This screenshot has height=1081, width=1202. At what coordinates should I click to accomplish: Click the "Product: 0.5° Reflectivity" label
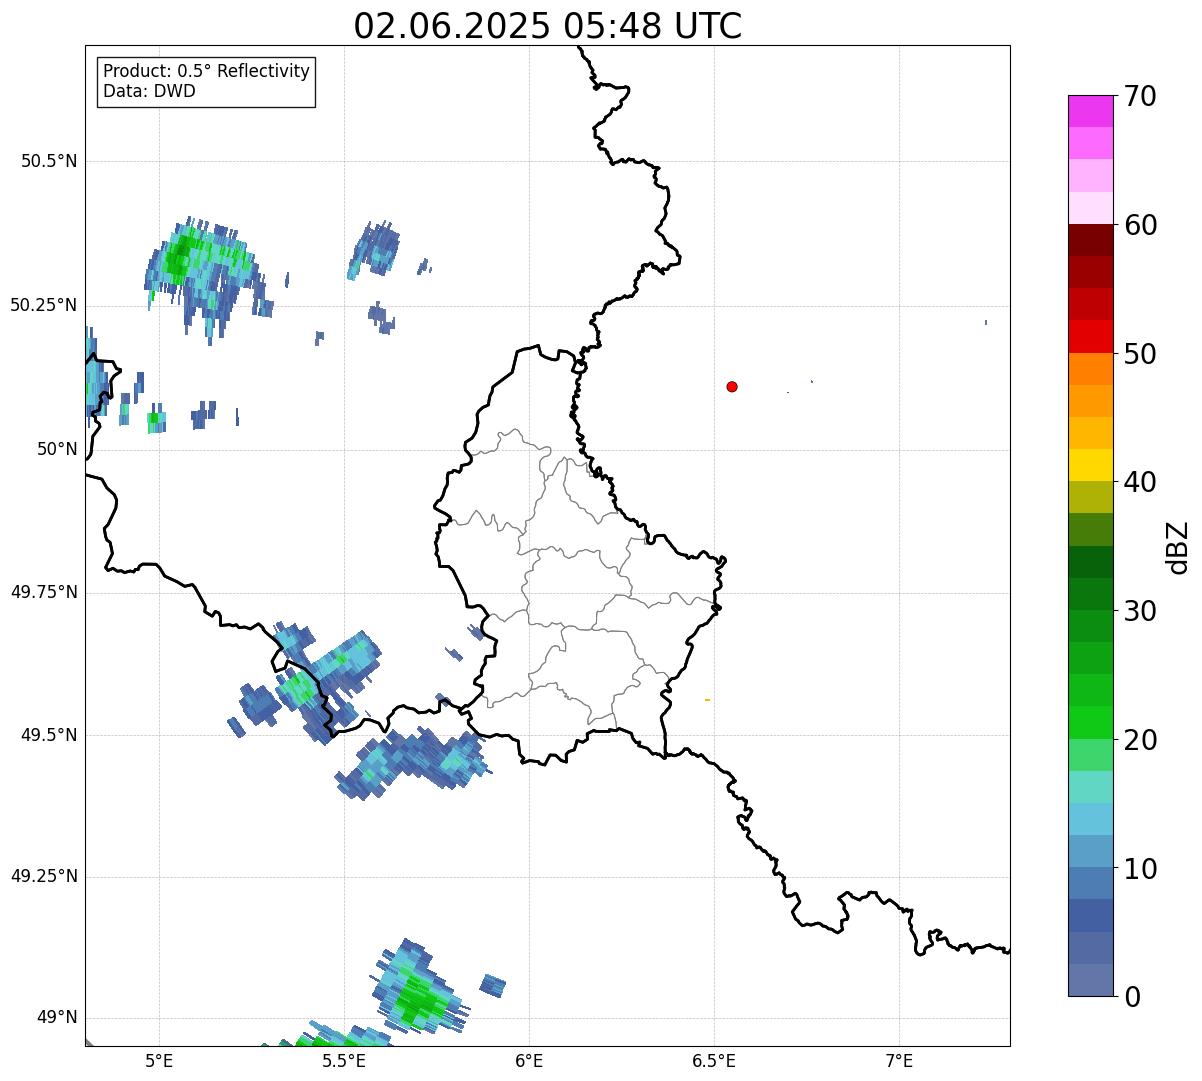tap(206, 72)
